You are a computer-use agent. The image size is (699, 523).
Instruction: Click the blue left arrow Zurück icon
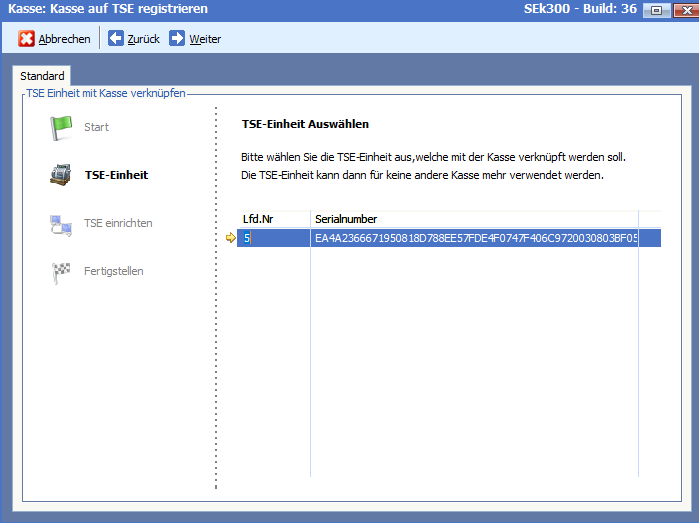[x=116, y=39]
